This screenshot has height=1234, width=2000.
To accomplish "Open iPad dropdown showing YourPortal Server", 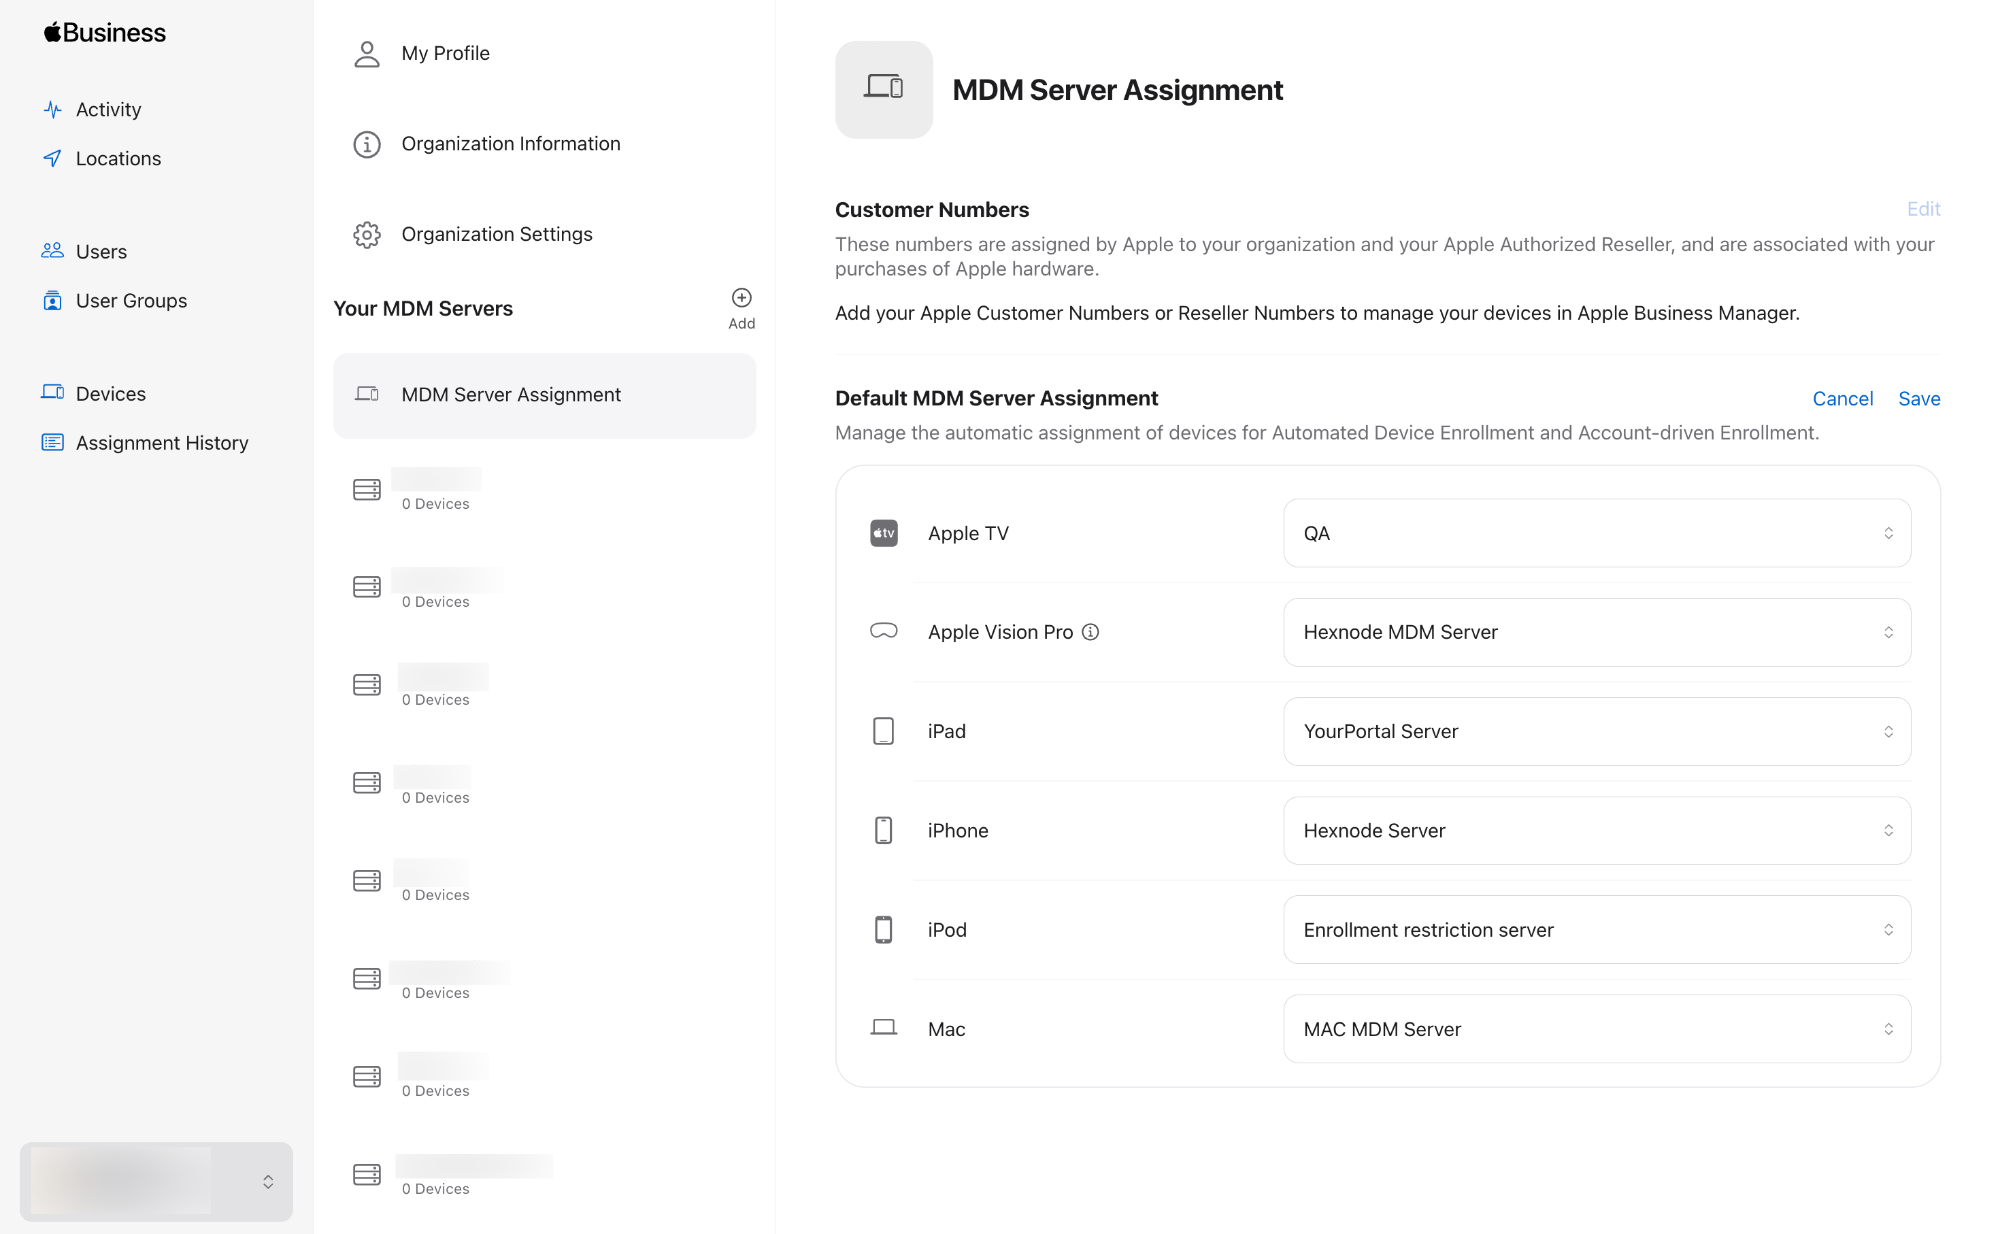I will tap(1597, 731).
